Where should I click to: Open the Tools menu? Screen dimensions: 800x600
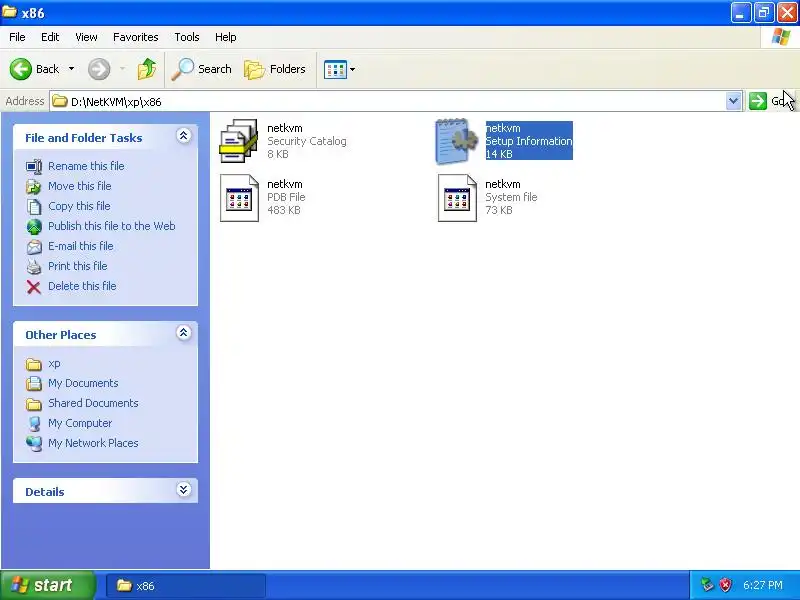pyautogui.click(x=187, y=37)
